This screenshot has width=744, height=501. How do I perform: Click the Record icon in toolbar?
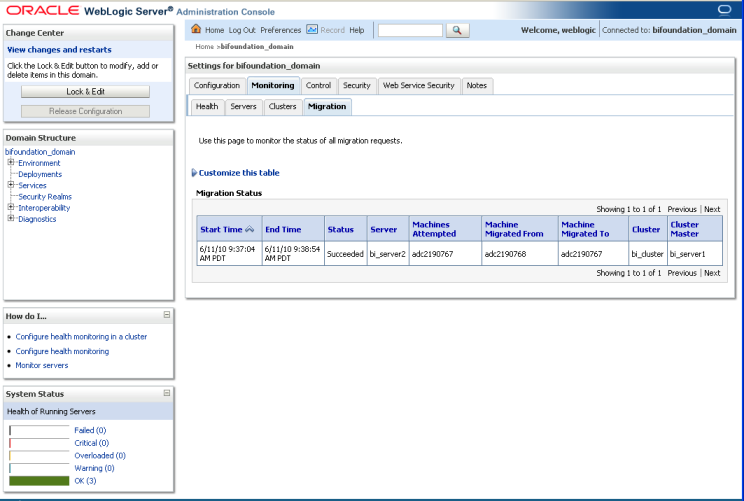tap(312, 29)
